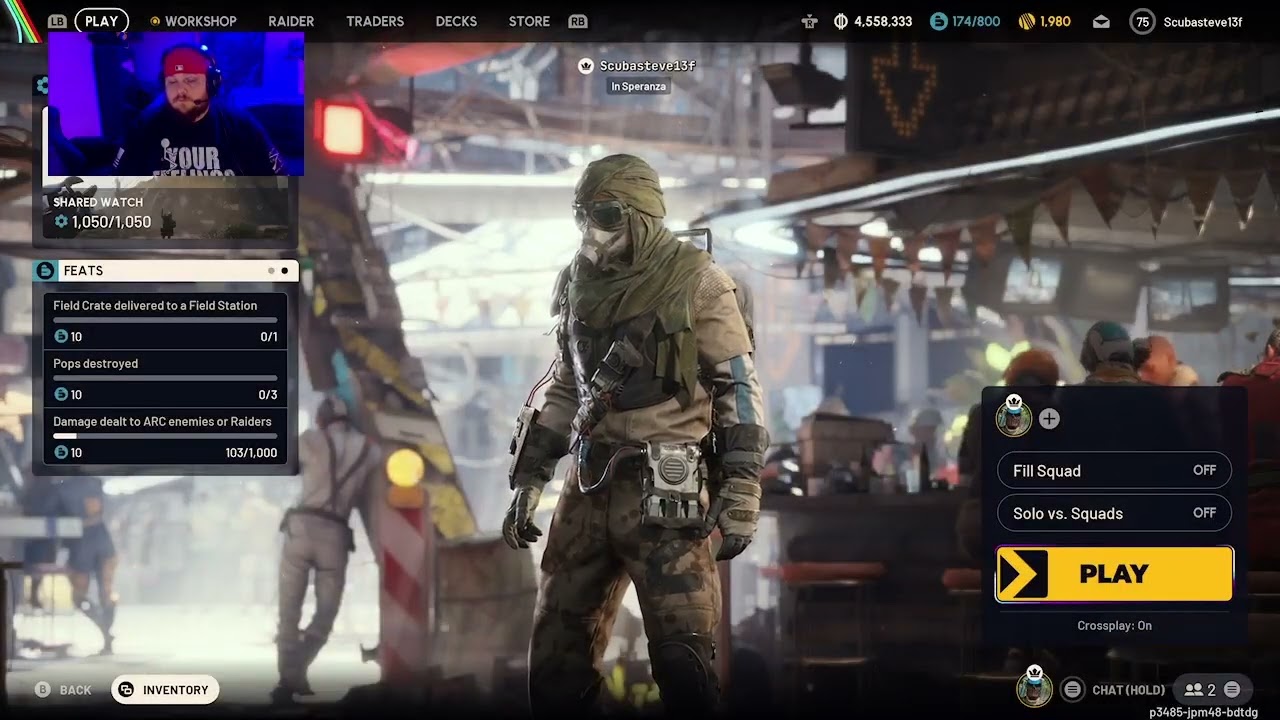Click the level 75 badge
The width and height of the screenshot is (1280, 720).
pos(1141,21)
